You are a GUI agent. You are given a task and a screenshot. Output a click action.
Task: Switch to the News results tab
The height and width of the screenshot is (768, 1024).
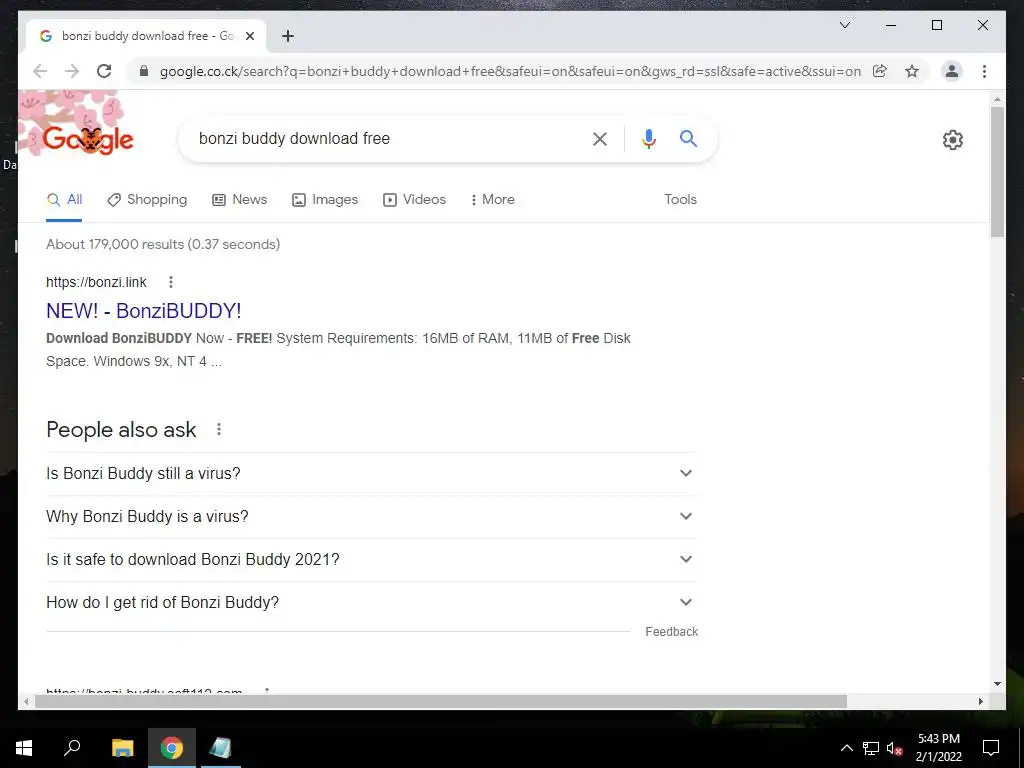click(x=240, y=200)
